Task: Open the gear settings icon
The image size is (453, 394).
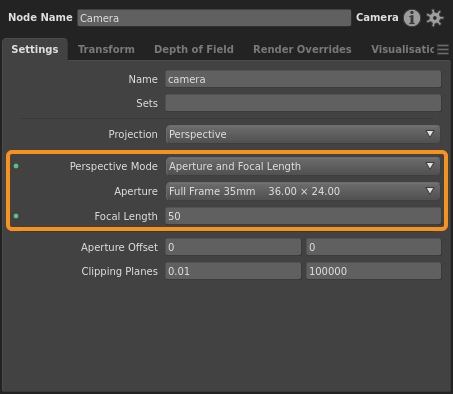Action: point(435,18)
